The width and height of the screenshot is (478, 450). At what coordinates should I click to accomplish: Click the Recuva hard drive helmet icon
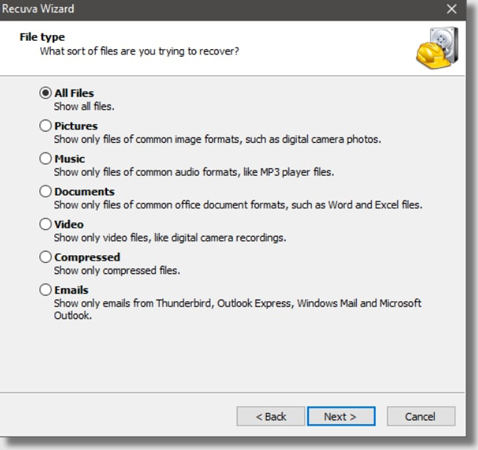437,48
